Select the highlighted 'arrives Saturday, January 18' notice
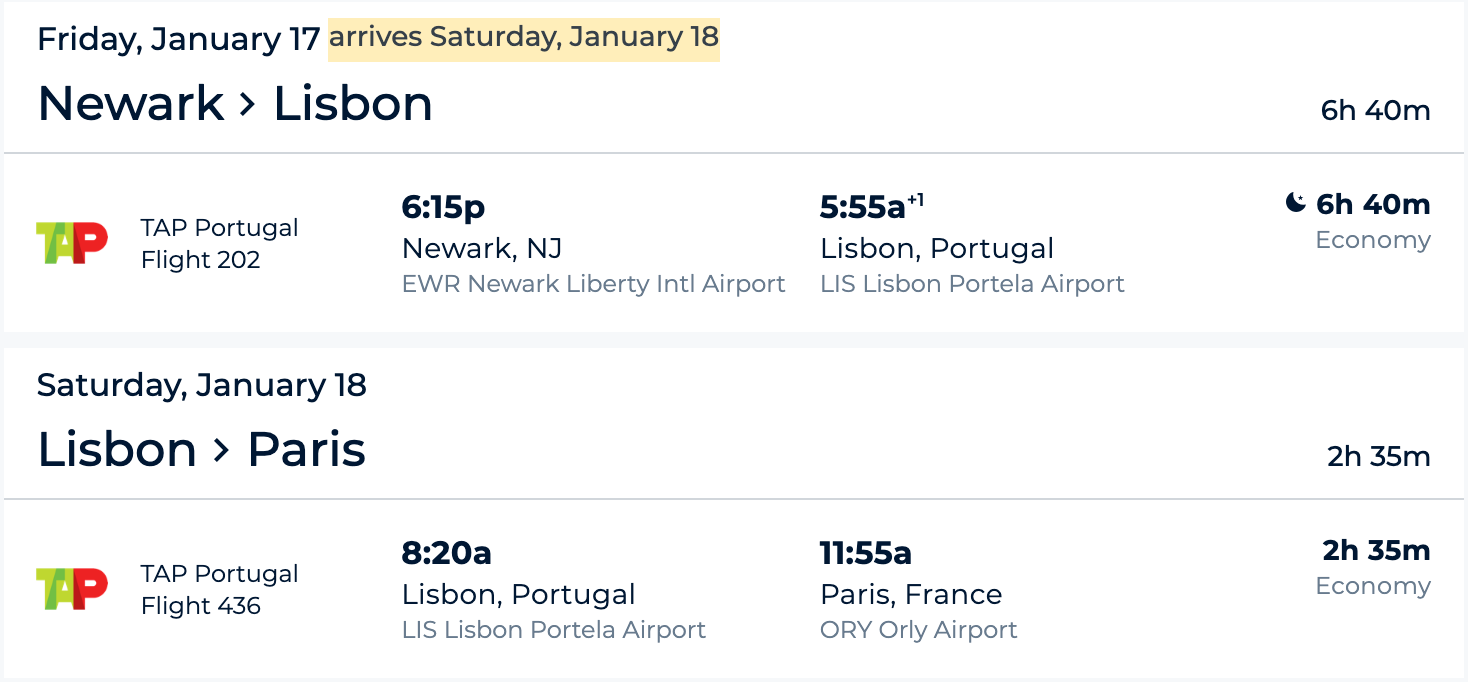Viewport: 1468px width, 682px height. pyautogui.click(x=524, y=38)
